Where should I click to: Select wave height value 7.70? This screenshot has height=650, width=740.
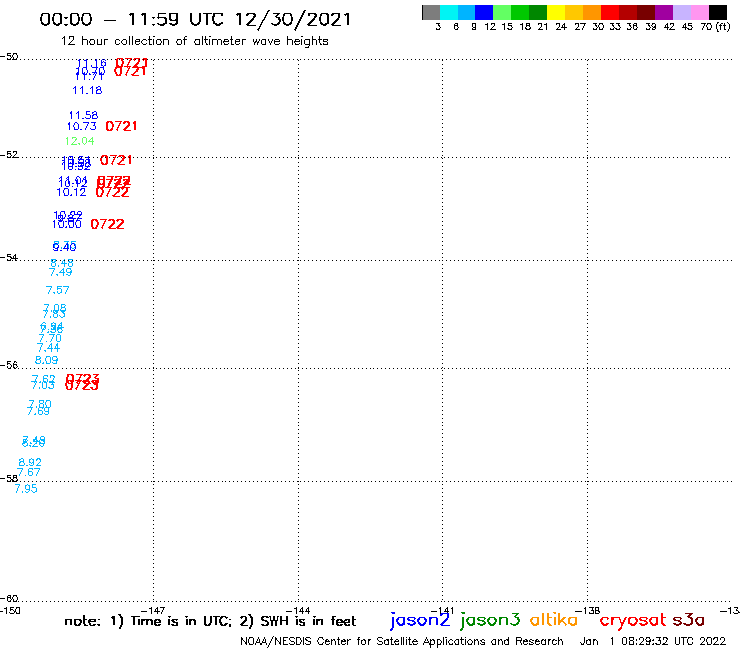[50, 338]
